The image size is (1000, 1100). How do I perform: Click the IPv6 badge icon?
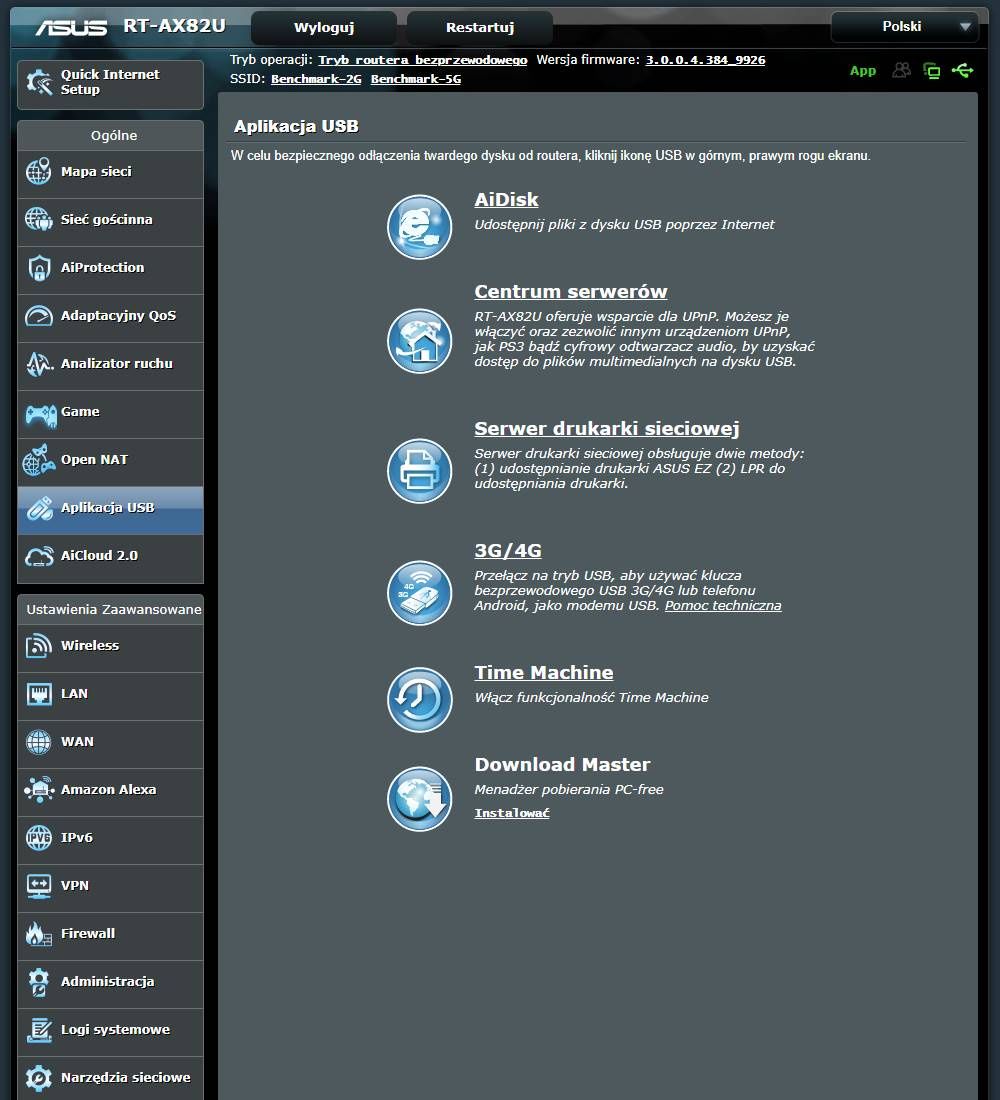tap(39, 838)
